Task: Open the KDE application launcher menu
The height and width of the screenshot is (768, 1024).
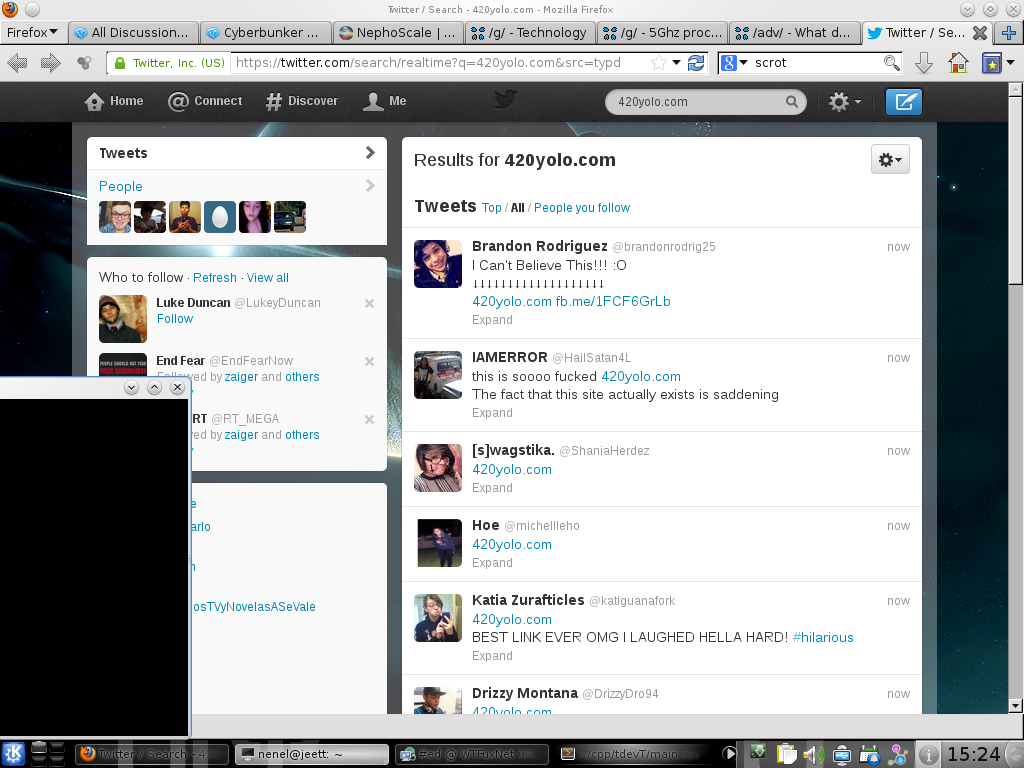Action: (13, 754)
